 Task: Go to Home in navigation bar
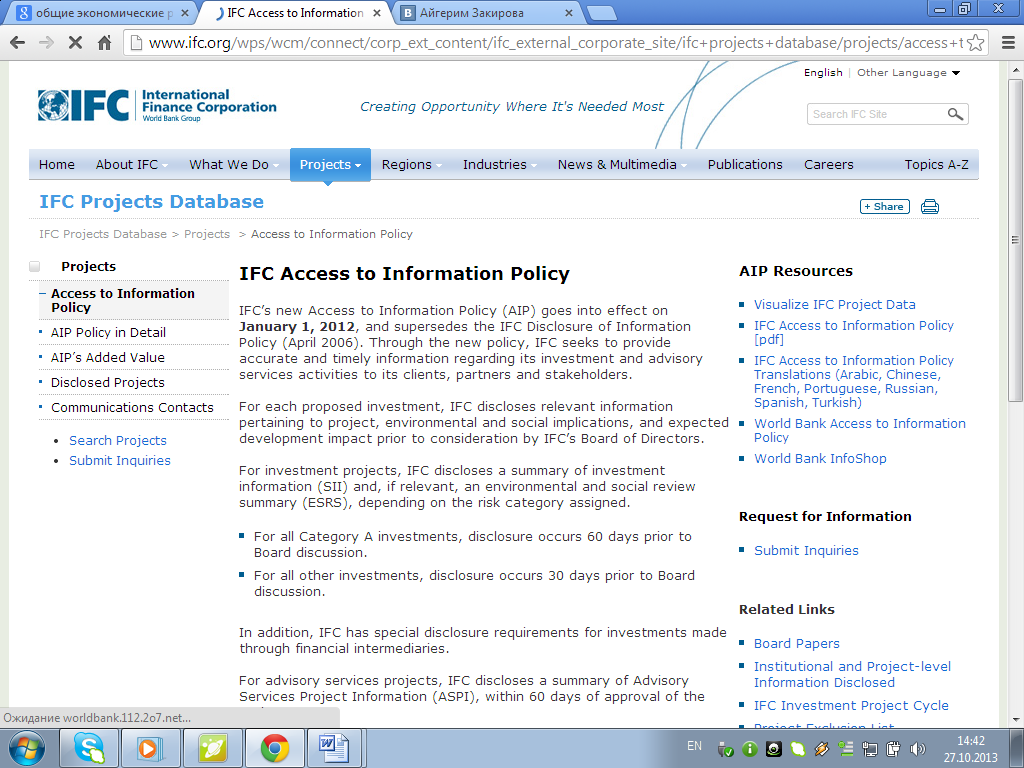pos(57,165)
